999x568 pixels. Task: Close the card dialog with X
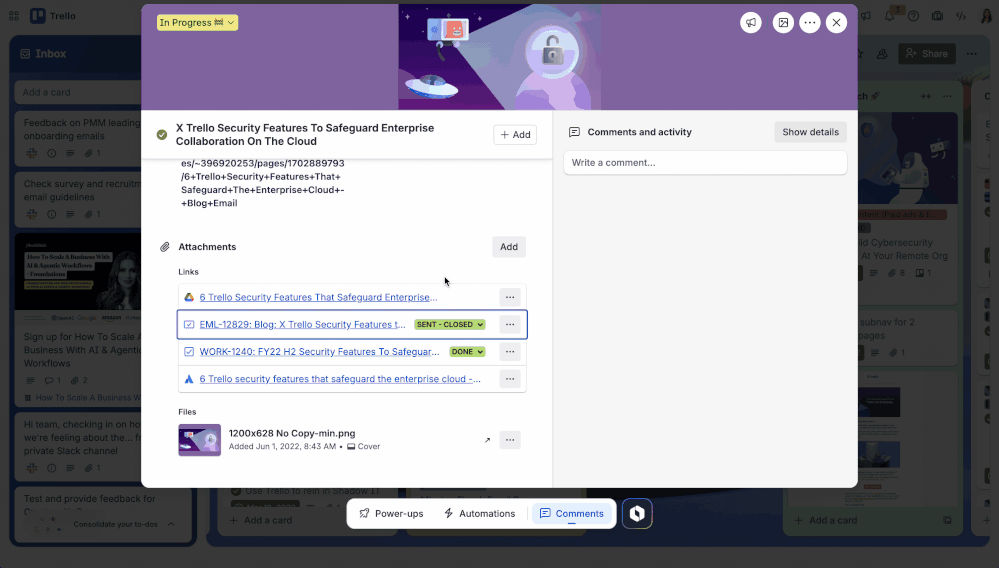click(837, 22)
